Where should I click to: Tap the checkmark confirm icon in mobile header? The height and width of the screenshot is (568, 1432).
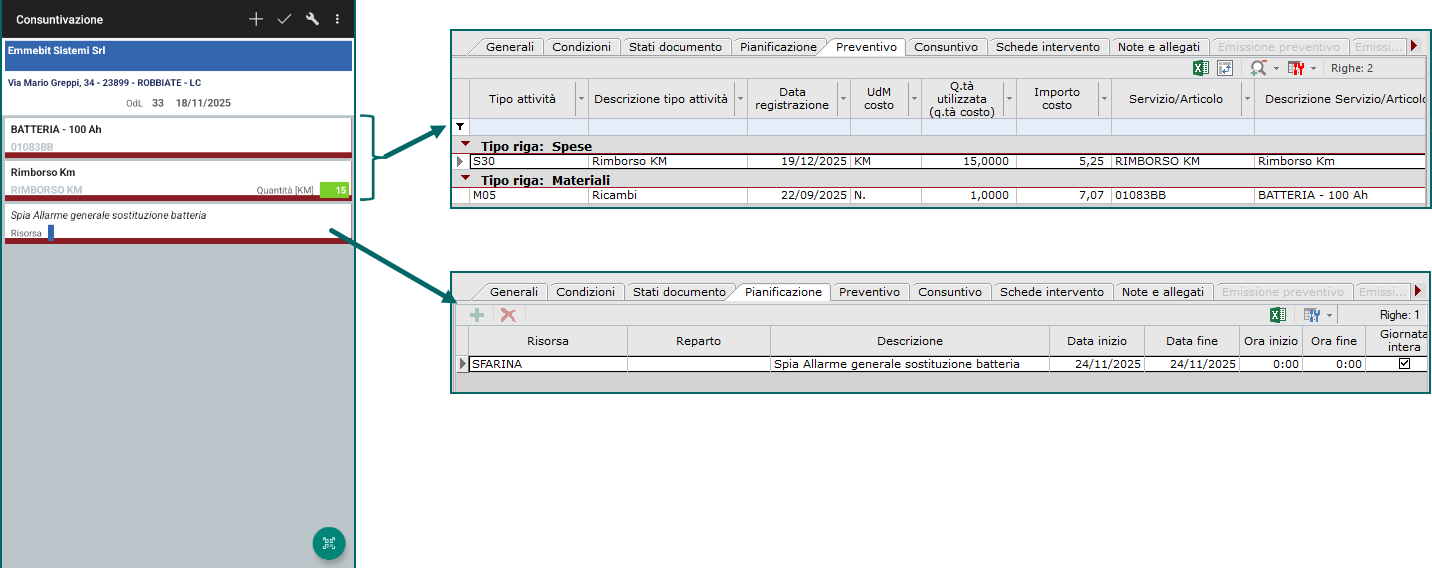click(x=284, y=19)
